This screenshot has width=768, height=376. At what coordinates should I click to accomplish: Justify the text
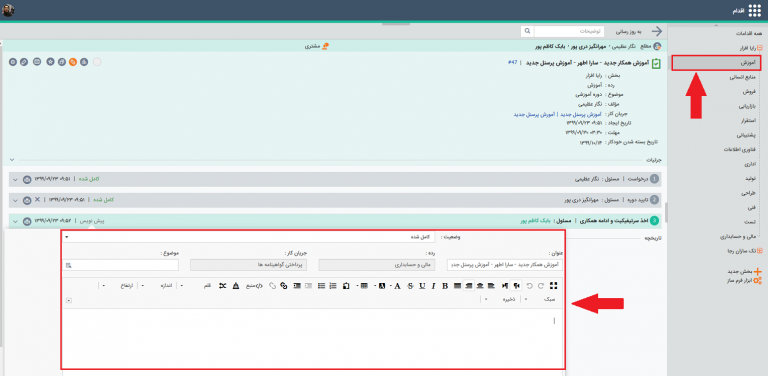[457, 285]
